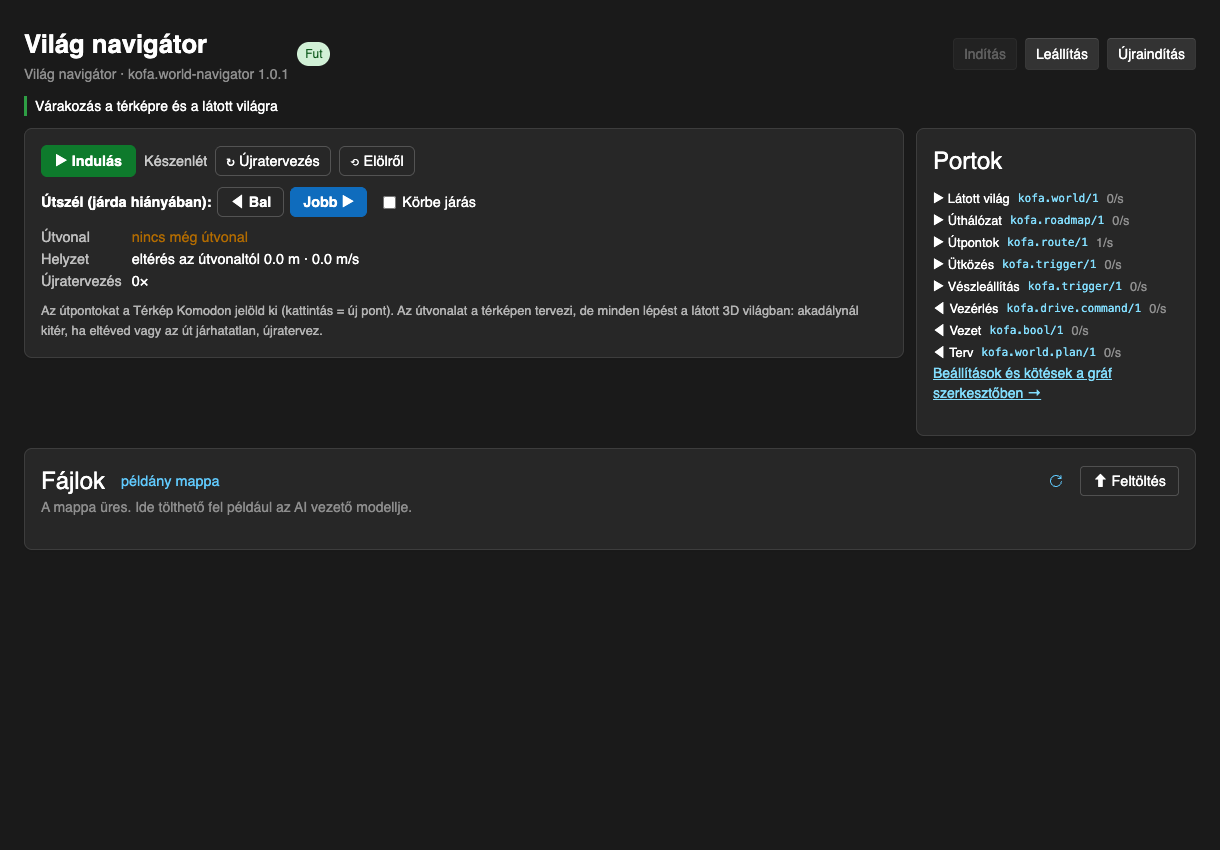Click the Portok panel heading
Image resolution: width=1220 pixels, height=850 pixels.
tap(967, 161)
